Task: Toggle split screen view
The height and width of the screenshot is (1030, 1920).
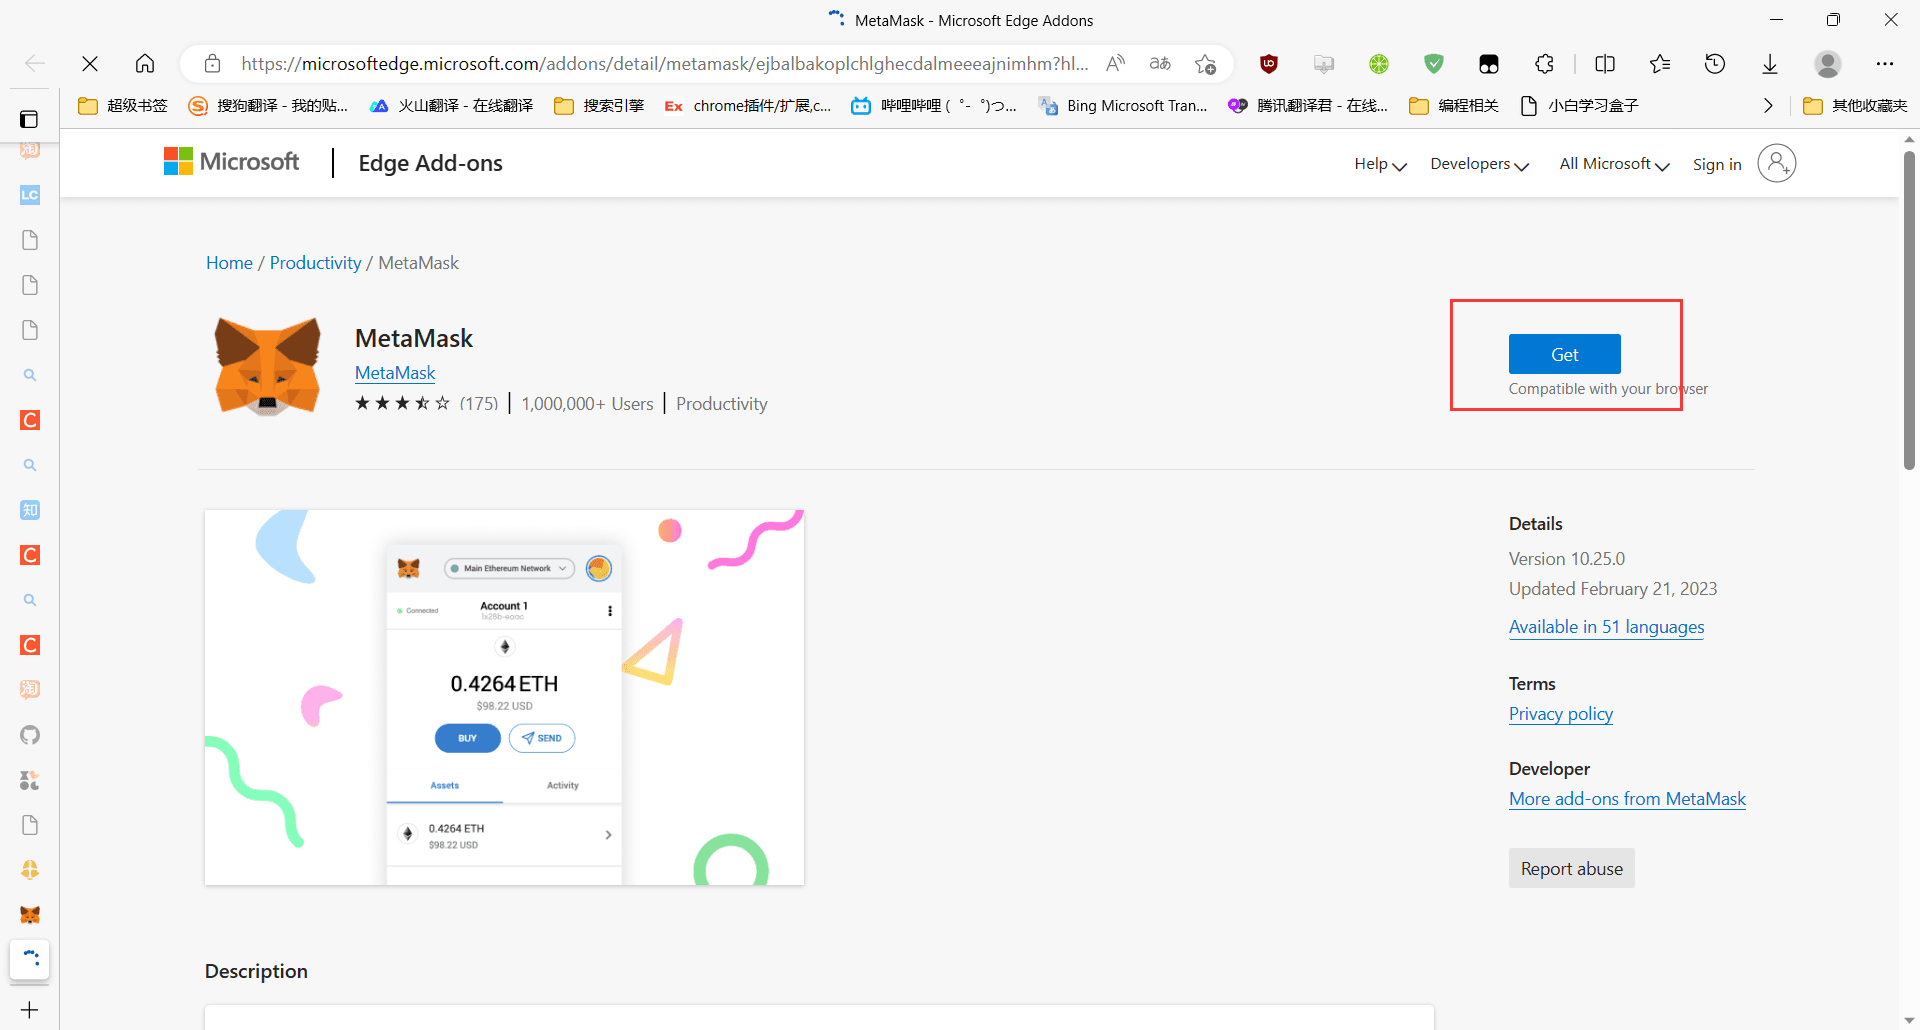Action: pyautogui.click(x=1605, y=64)
